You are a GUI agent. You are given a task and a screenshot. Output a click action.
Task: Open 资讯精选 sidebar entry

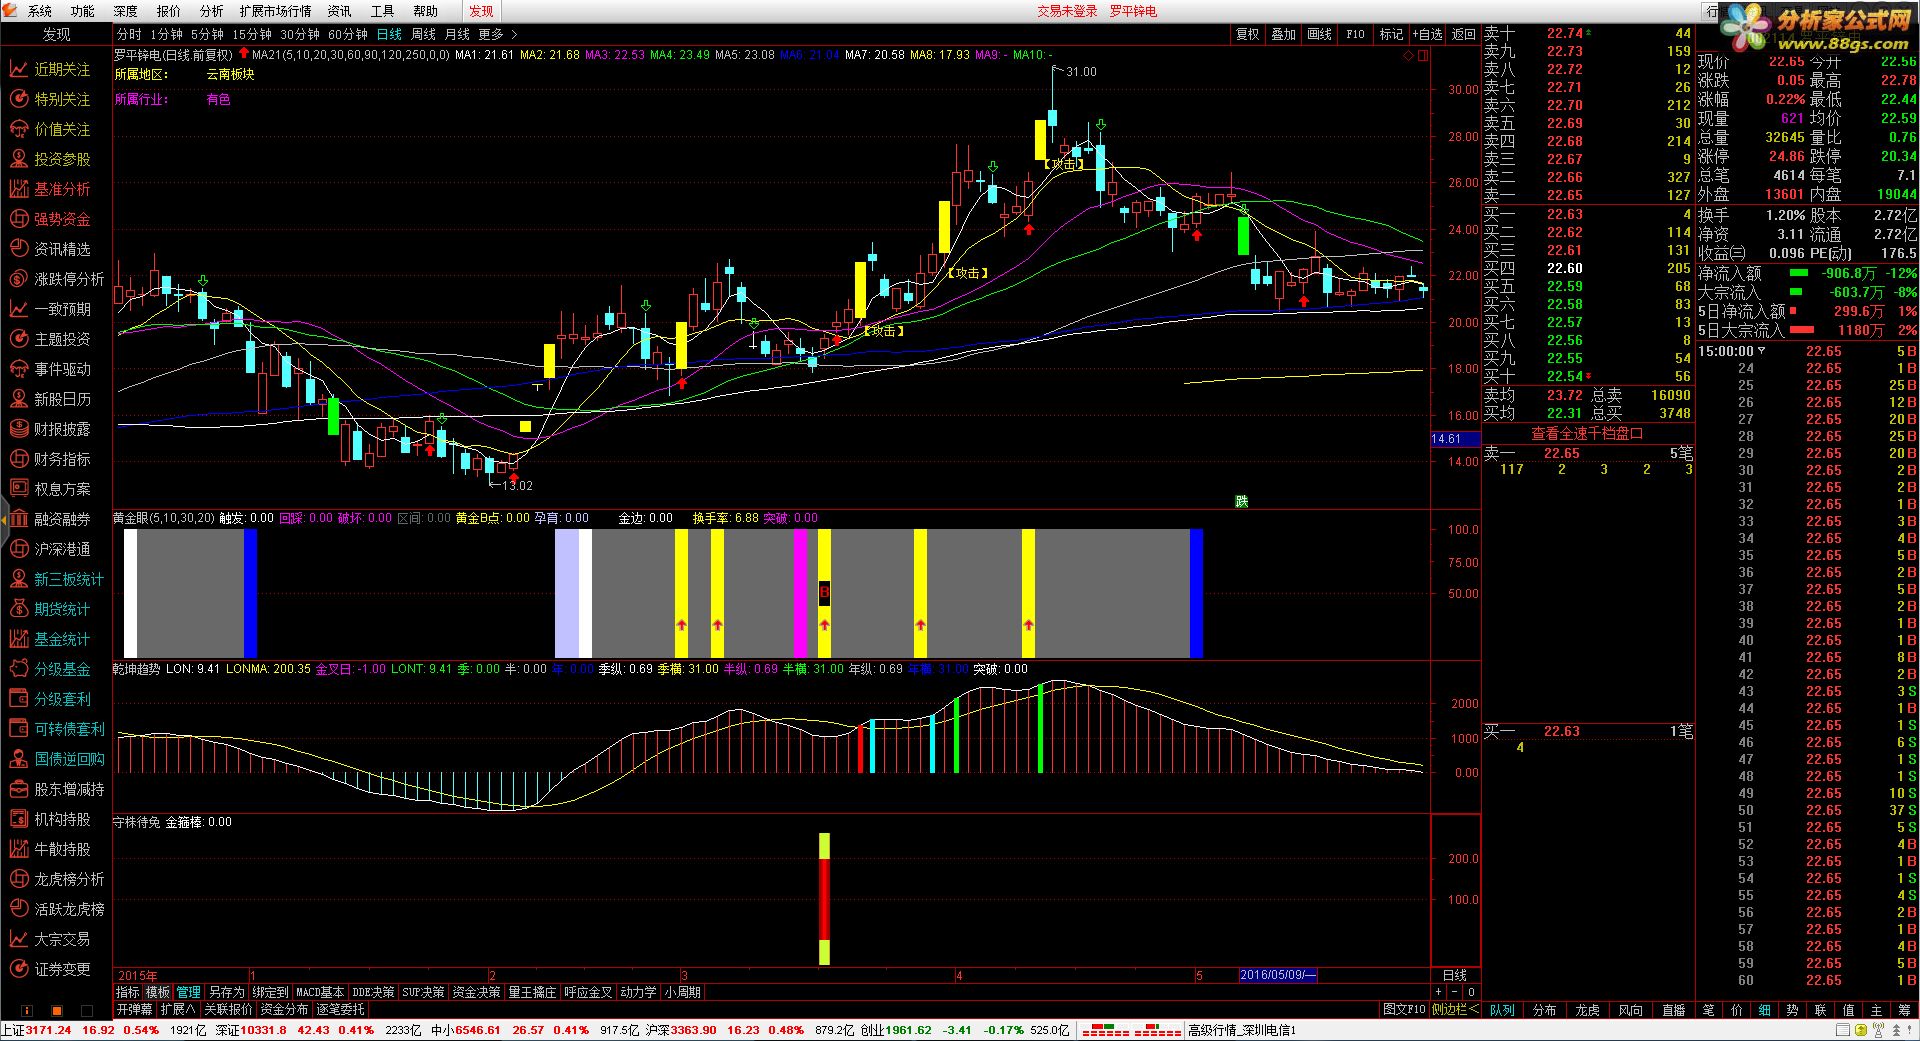click(x=50, y=249)
